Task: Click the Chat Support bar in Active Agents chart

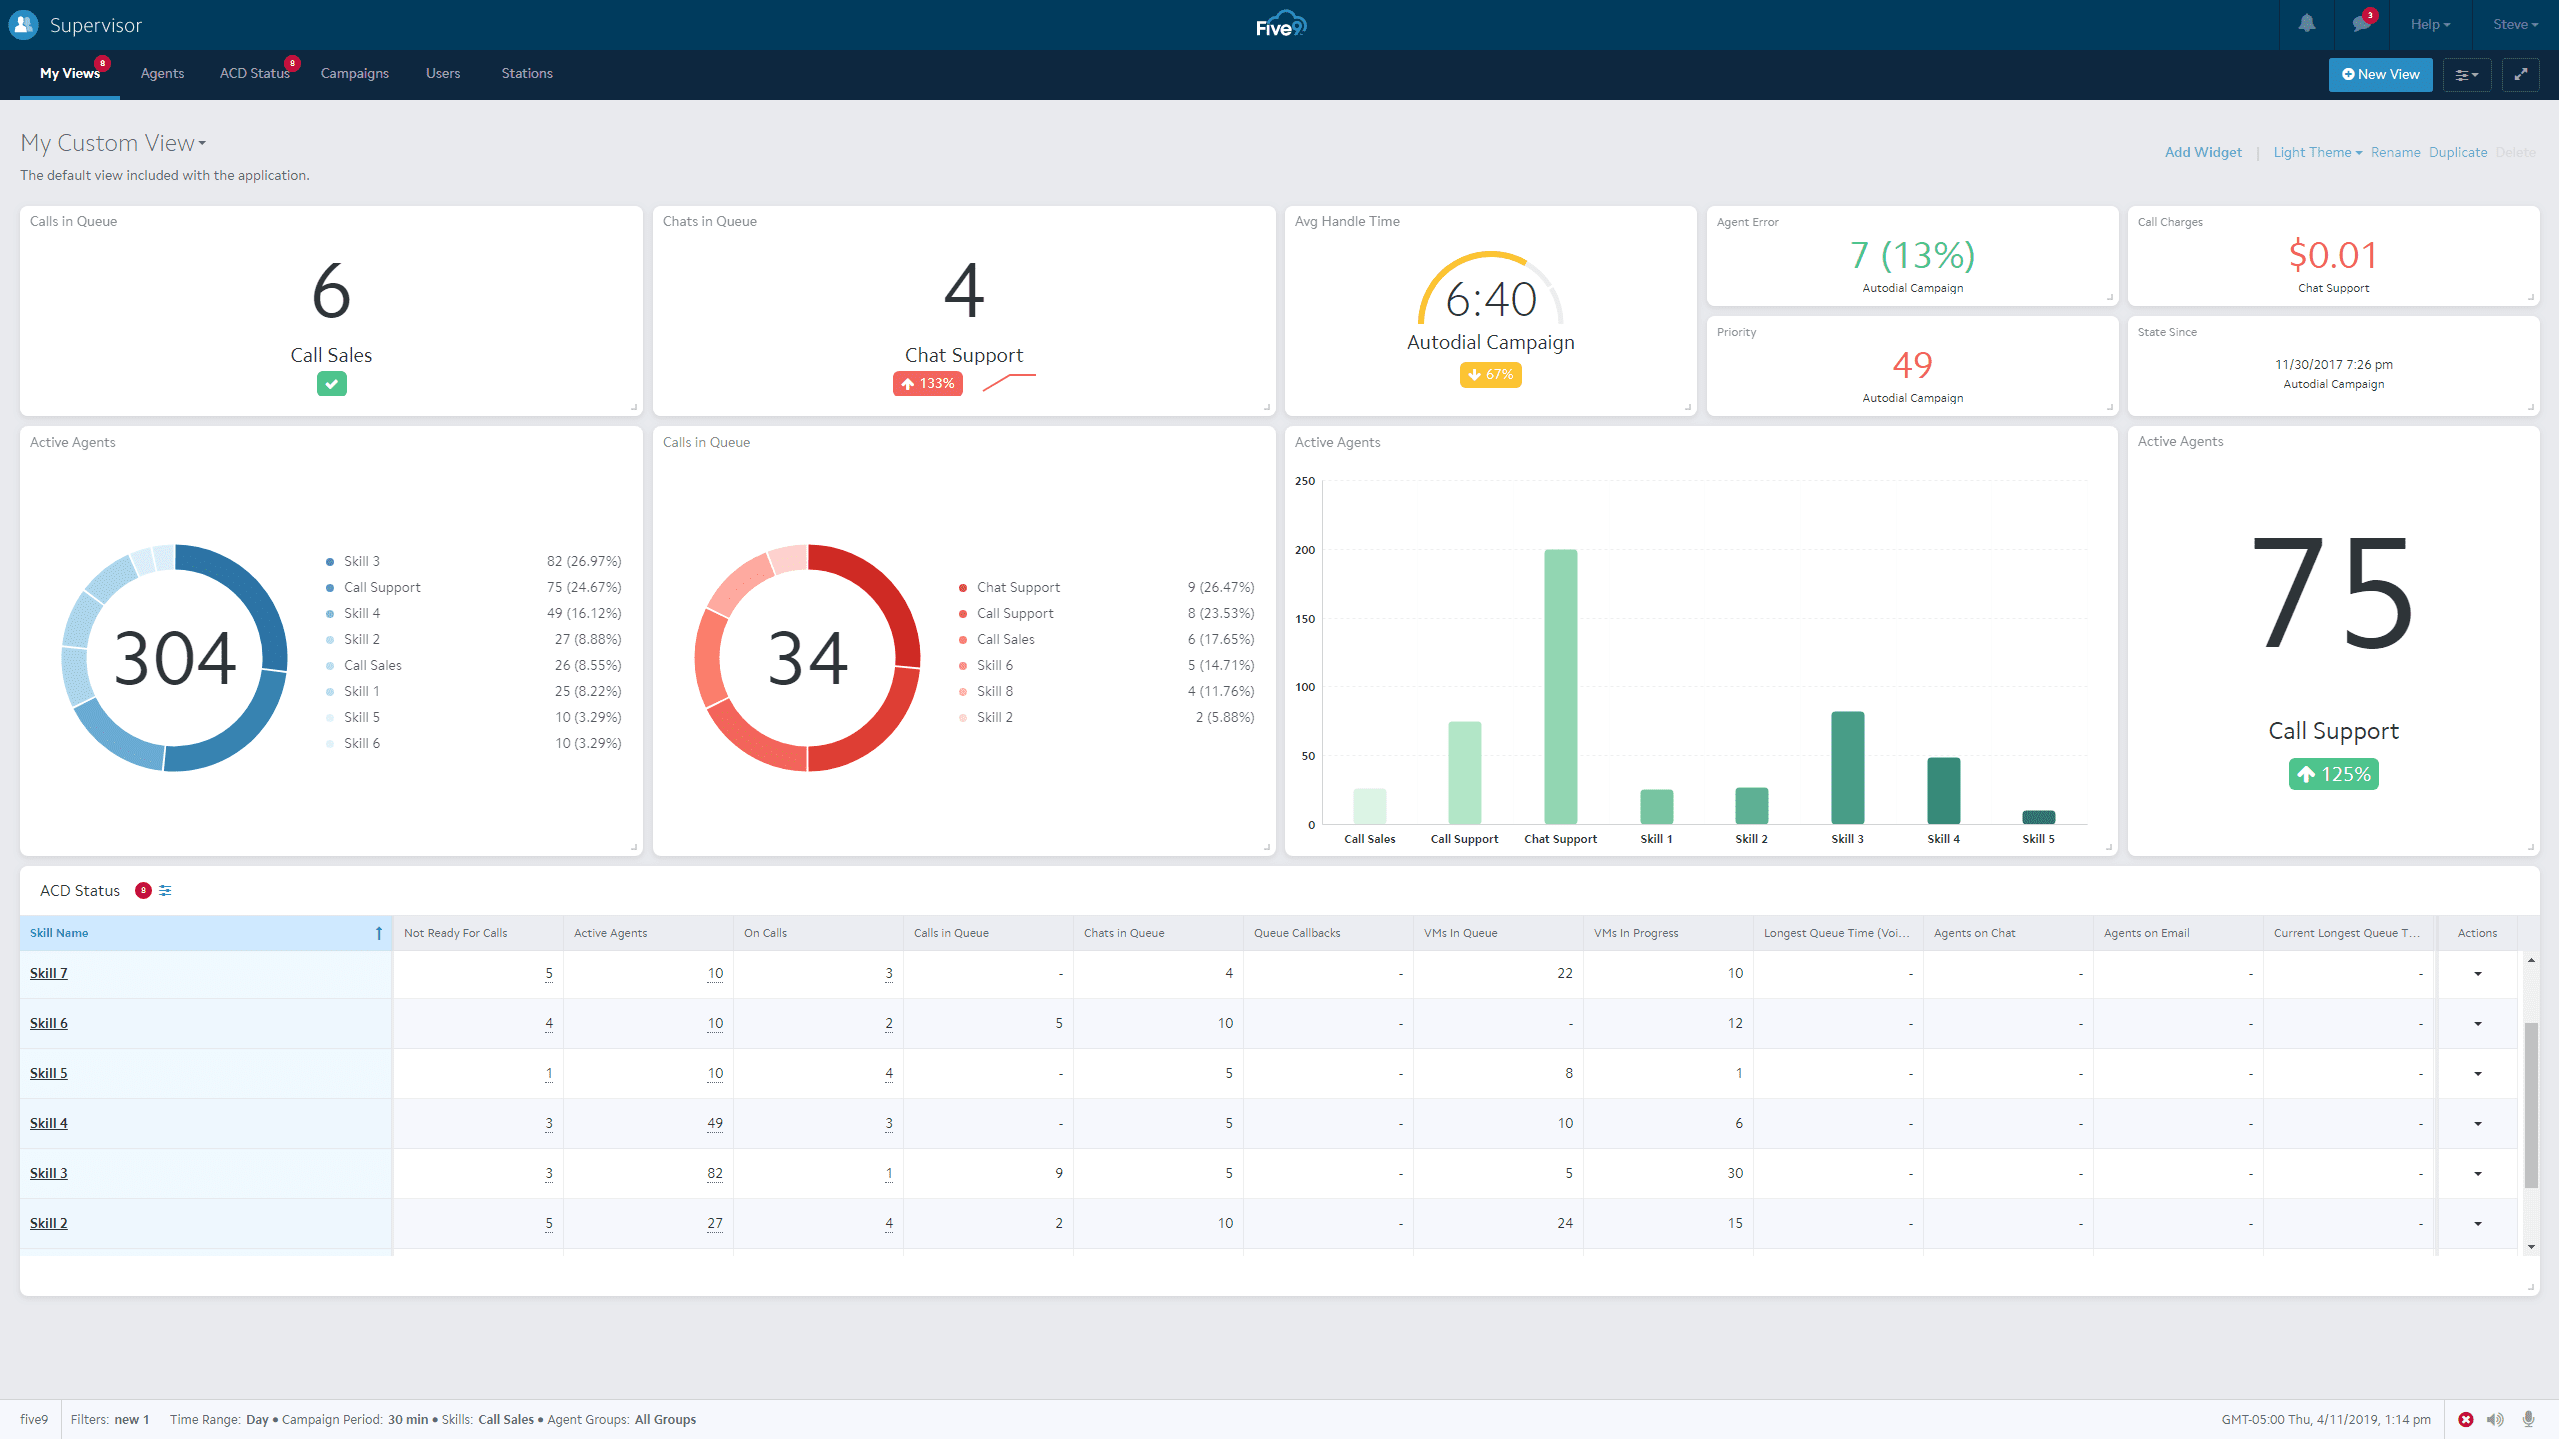Action: [1560, 686]
